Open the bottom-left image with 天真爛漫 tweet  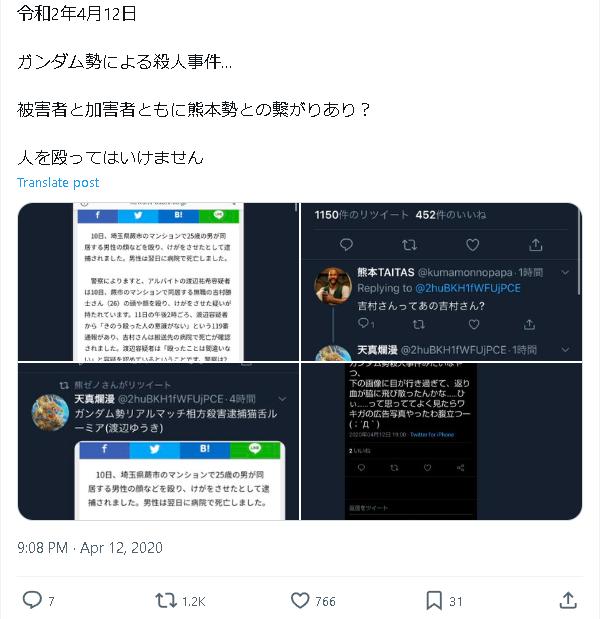pyautogui.click(x=158, y=441)
